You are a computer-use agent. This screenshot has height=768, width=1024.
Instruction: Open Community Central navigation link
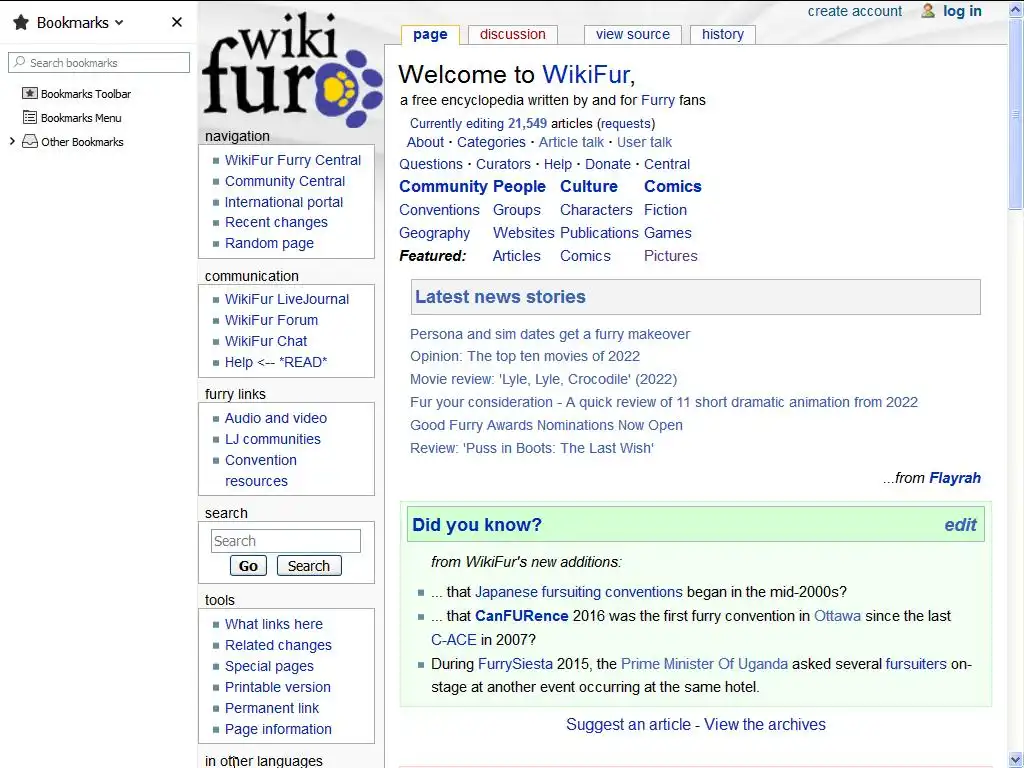(285, 181)
